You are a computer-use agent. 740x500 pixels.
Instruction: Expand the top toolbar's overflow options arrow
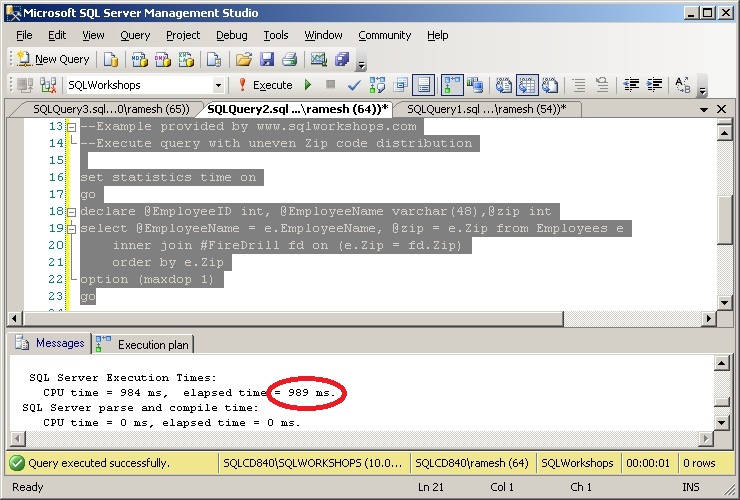click(361, 62)
